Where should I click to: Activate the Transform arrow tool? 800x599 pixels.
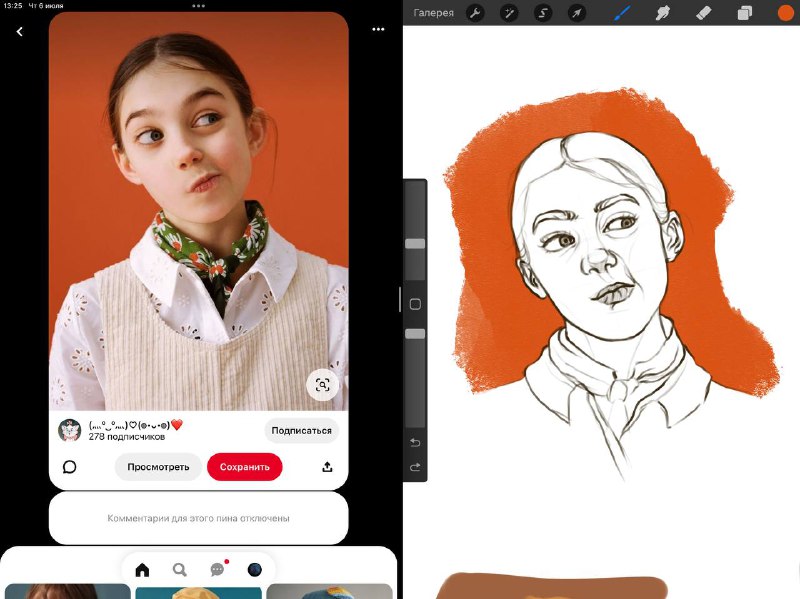[577, 13]
